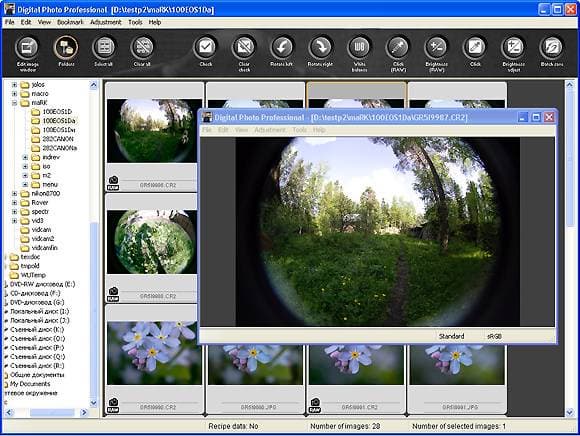
Task: Open the 282CANON folder
Action: coord(57,139)
